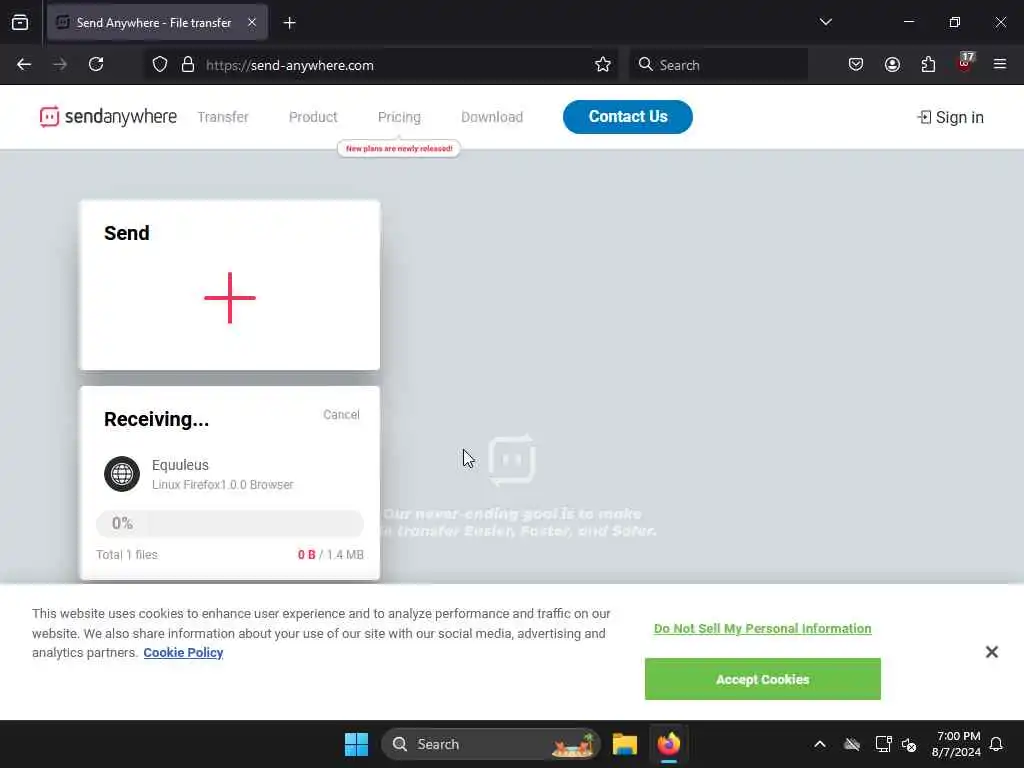Close the cookie banner with the X
The height and width of the screenshot is (768, 1024).
point(991,652)
